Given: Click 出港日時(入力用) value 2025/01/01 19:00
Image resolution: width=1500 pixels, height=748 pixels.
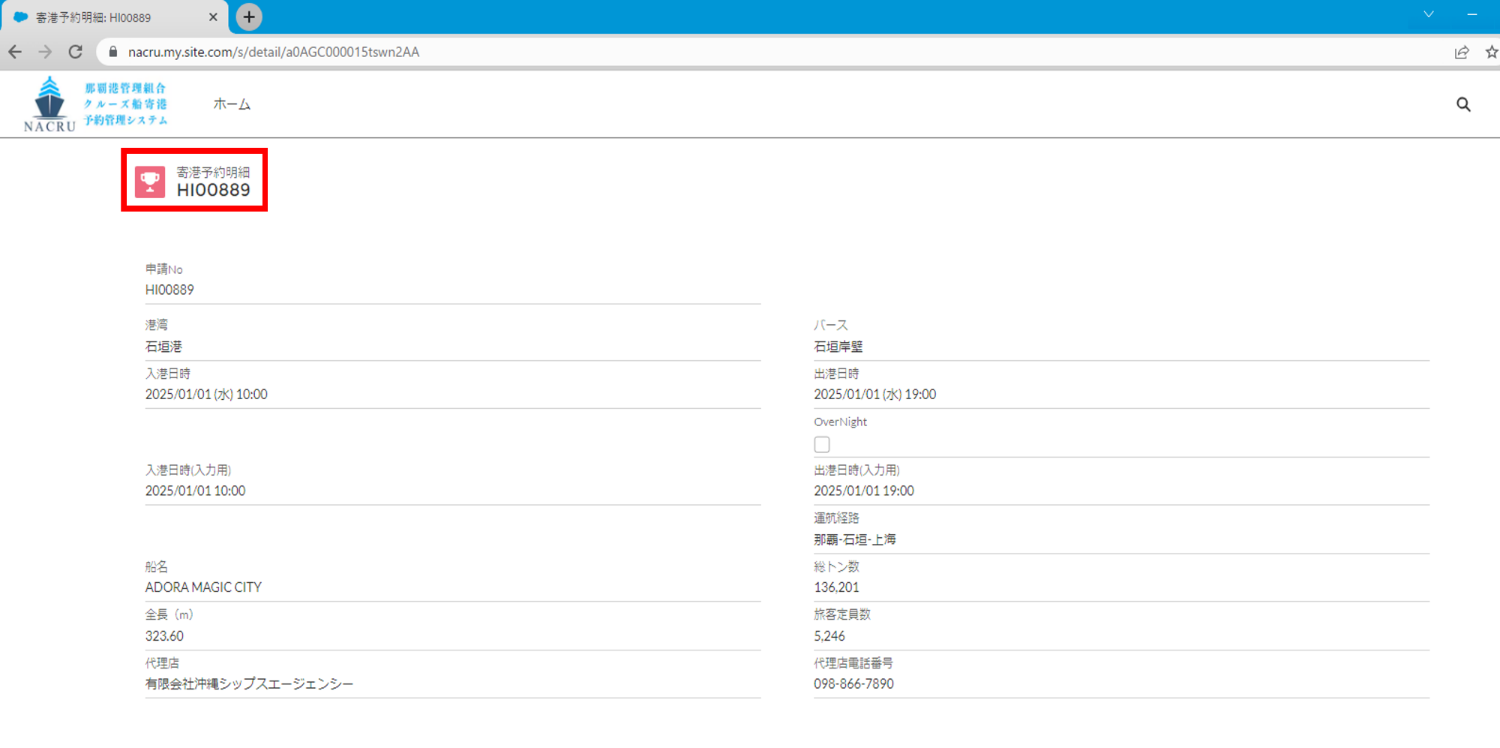Looking at the screenshot, I should (864, 491).
